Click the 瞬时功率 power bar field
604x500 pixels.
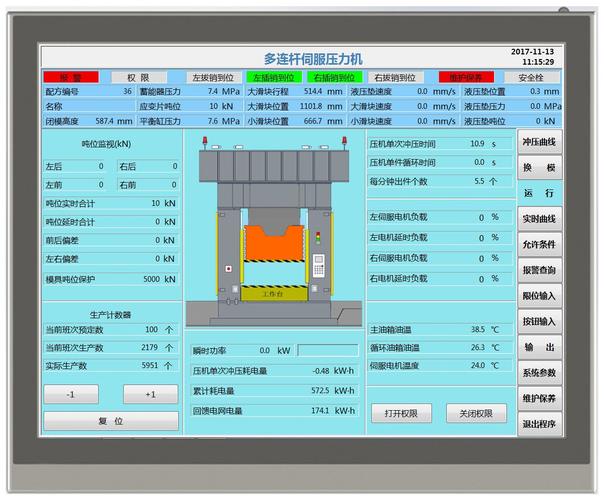328,350
